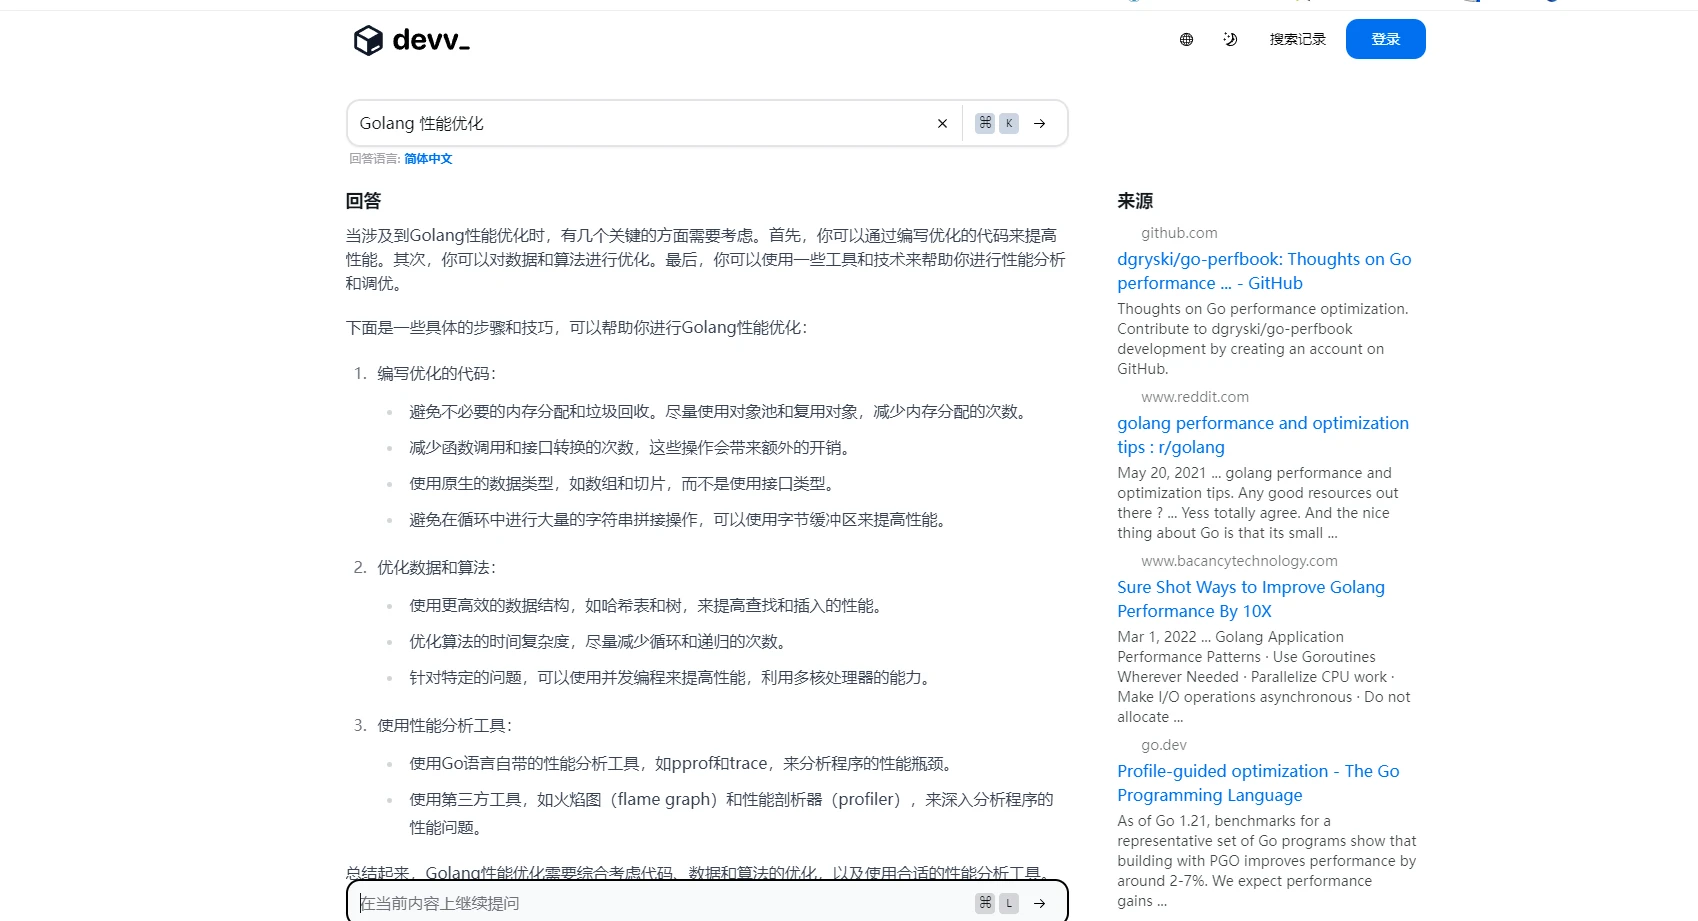Image resolution: width=1698 pixels, height=921 pixels.
Task: Click the L shortcut key badge
Action: (x=1009, y=903)
